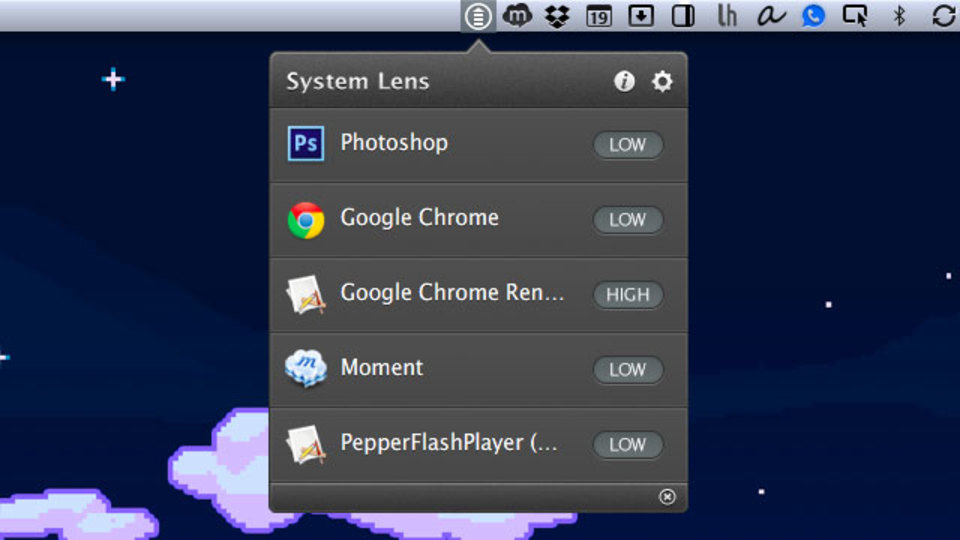Image resolution: width=960 pixels, height=540 pixels.
Task: Click the sync arrows menu bar icon
Action: tap(943, 16)
